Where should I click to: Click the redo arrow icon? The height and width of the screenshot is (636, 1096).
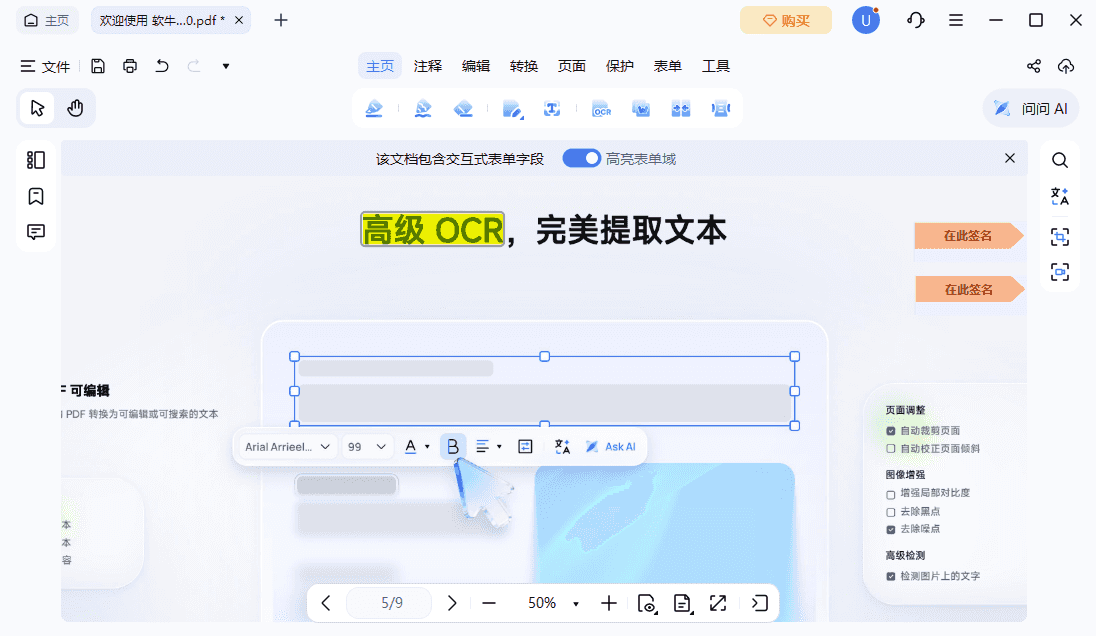tap(194, 66)
